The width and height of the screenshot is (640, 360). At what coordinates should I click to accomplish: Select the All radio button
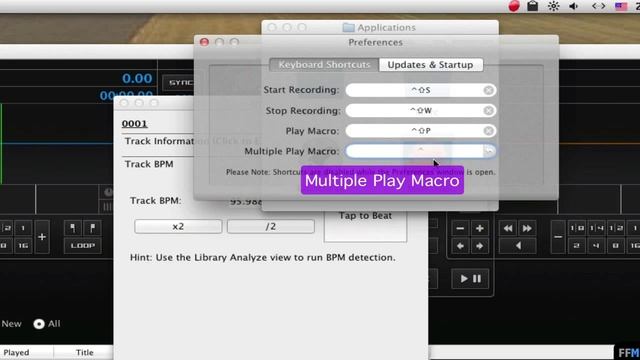point(39,324)
